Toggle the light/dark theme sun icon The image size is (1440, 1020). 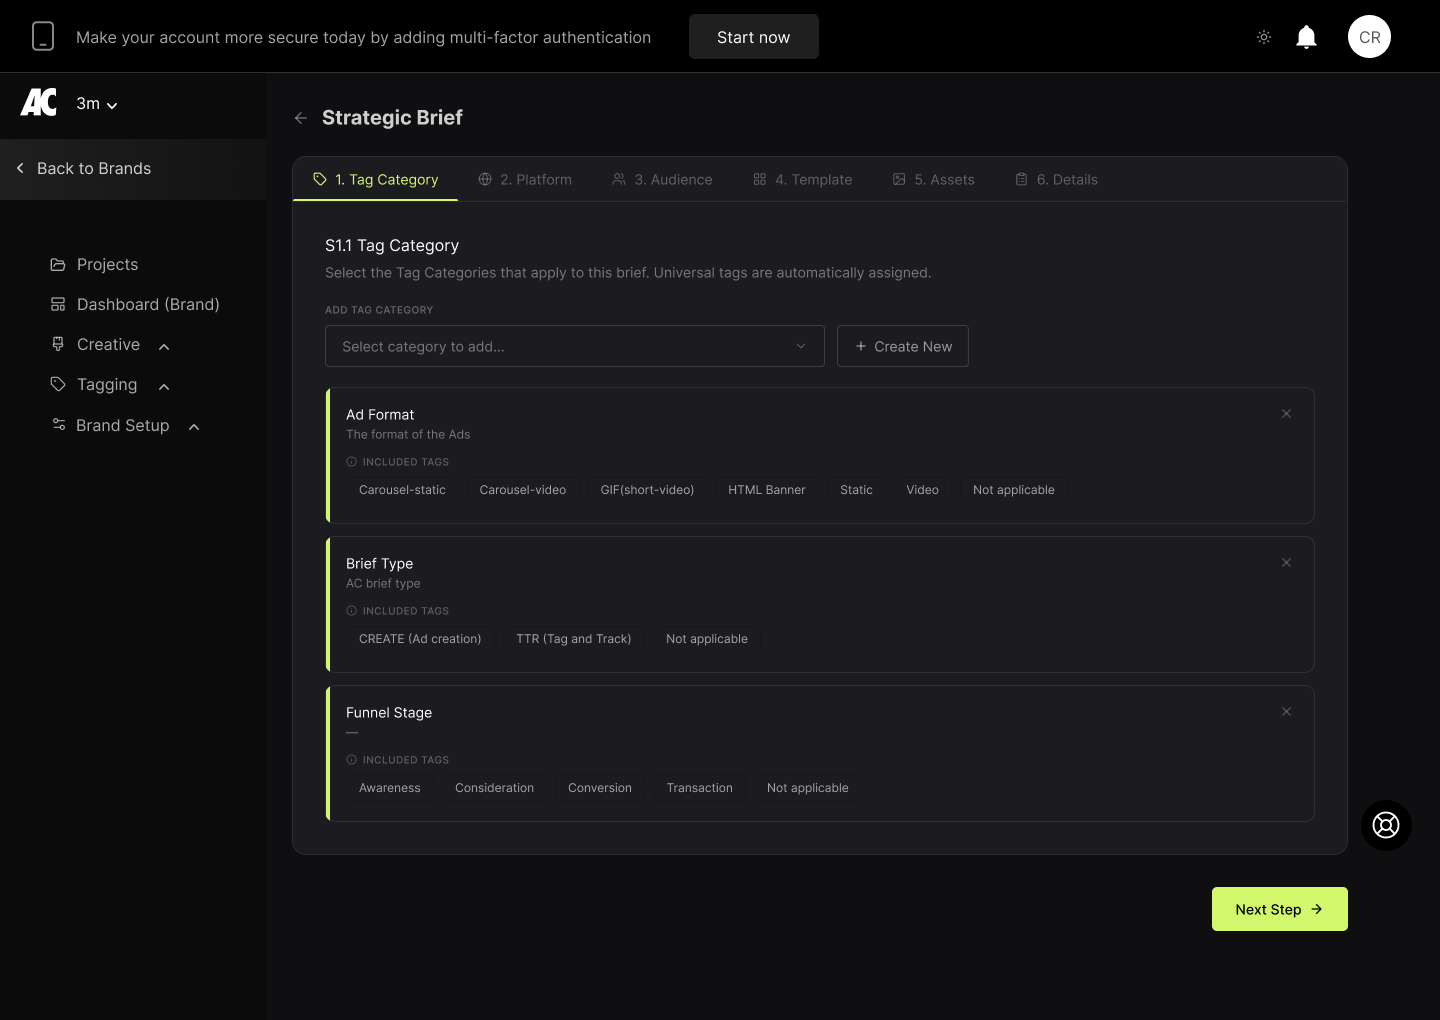pyautogui.click(x=1264, y=37)
